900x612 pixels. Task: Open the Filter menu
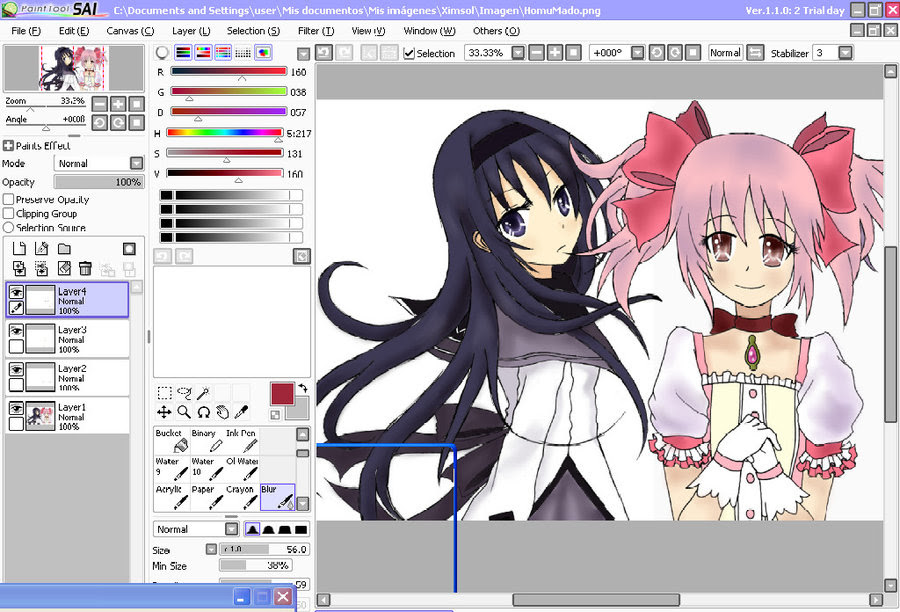point(316,30)
